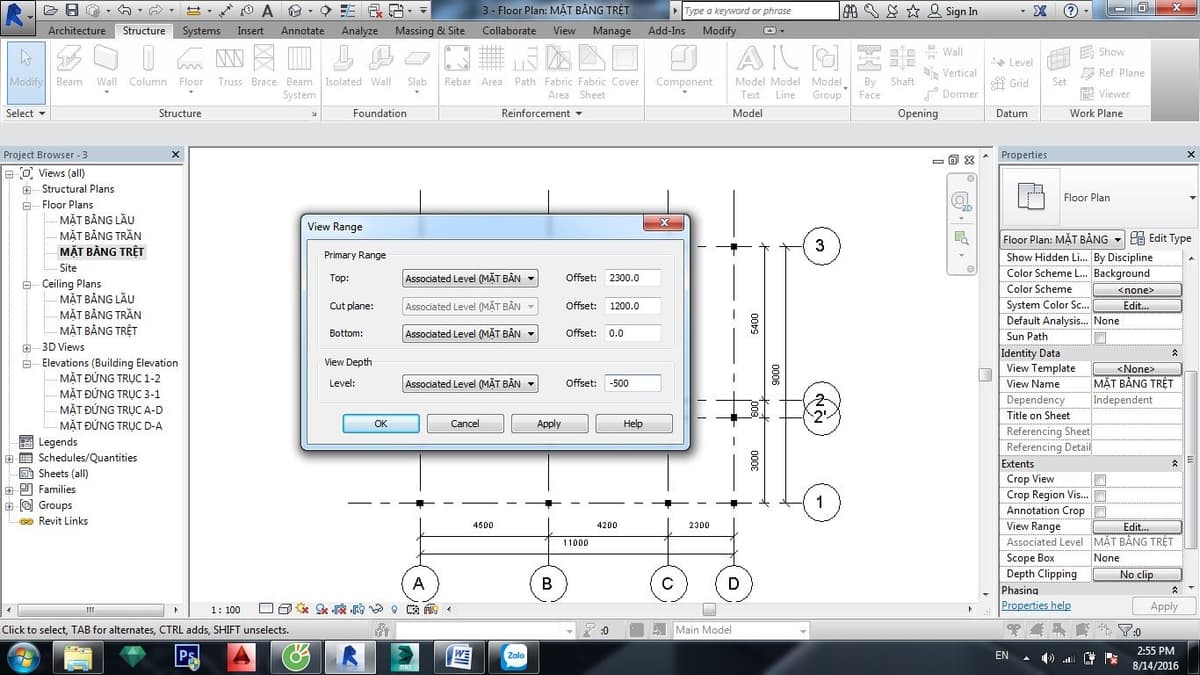The image size is (1200, 675).
Task: Select the Brace tool
Action: [264, 67]
